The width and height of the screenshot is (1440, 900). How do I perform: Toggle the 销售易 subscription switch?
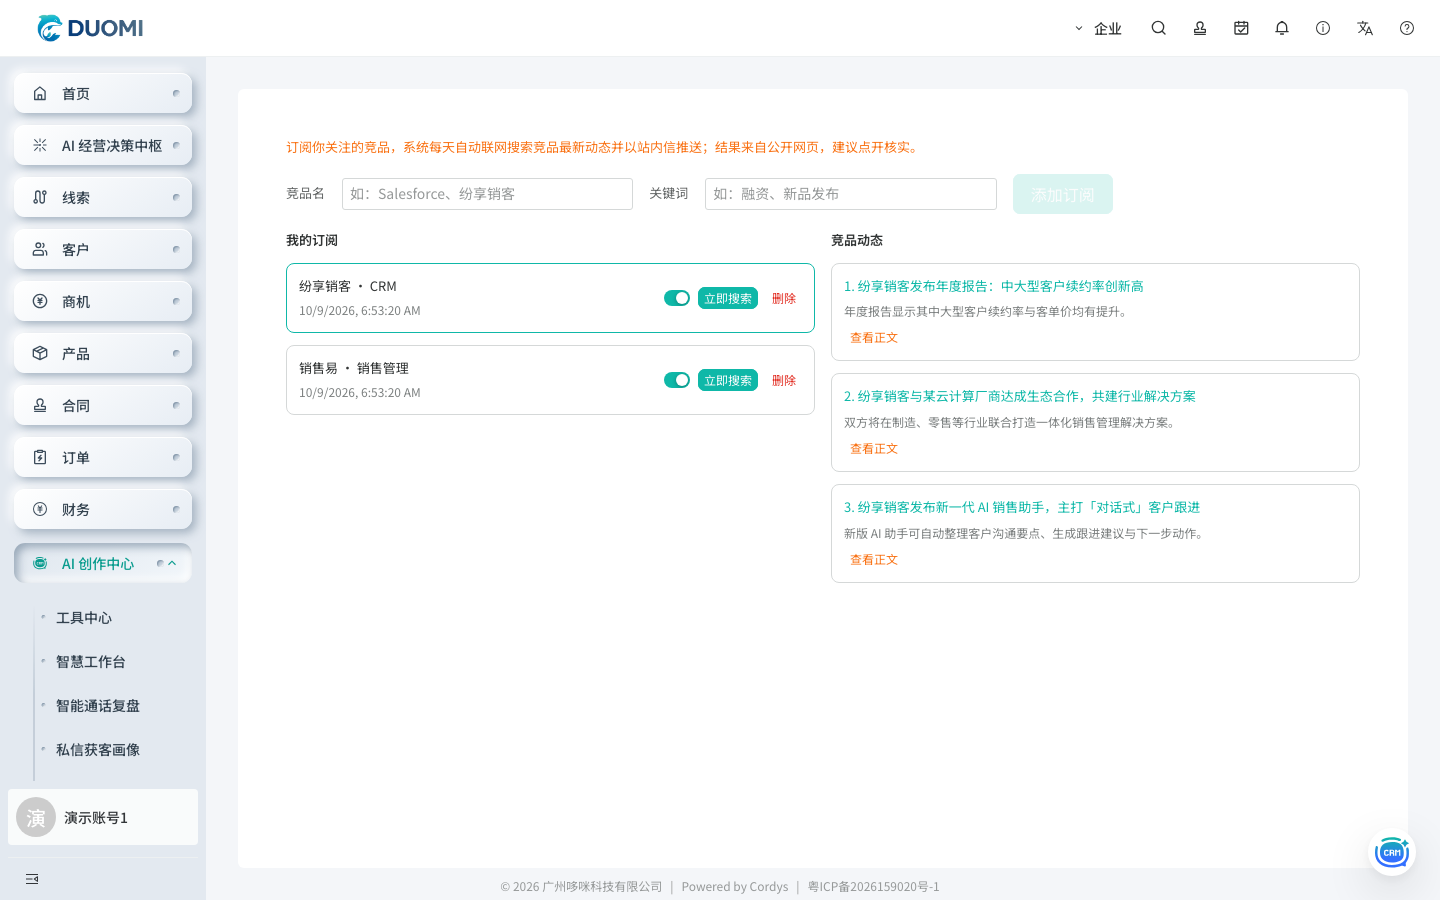coord(677,380)
